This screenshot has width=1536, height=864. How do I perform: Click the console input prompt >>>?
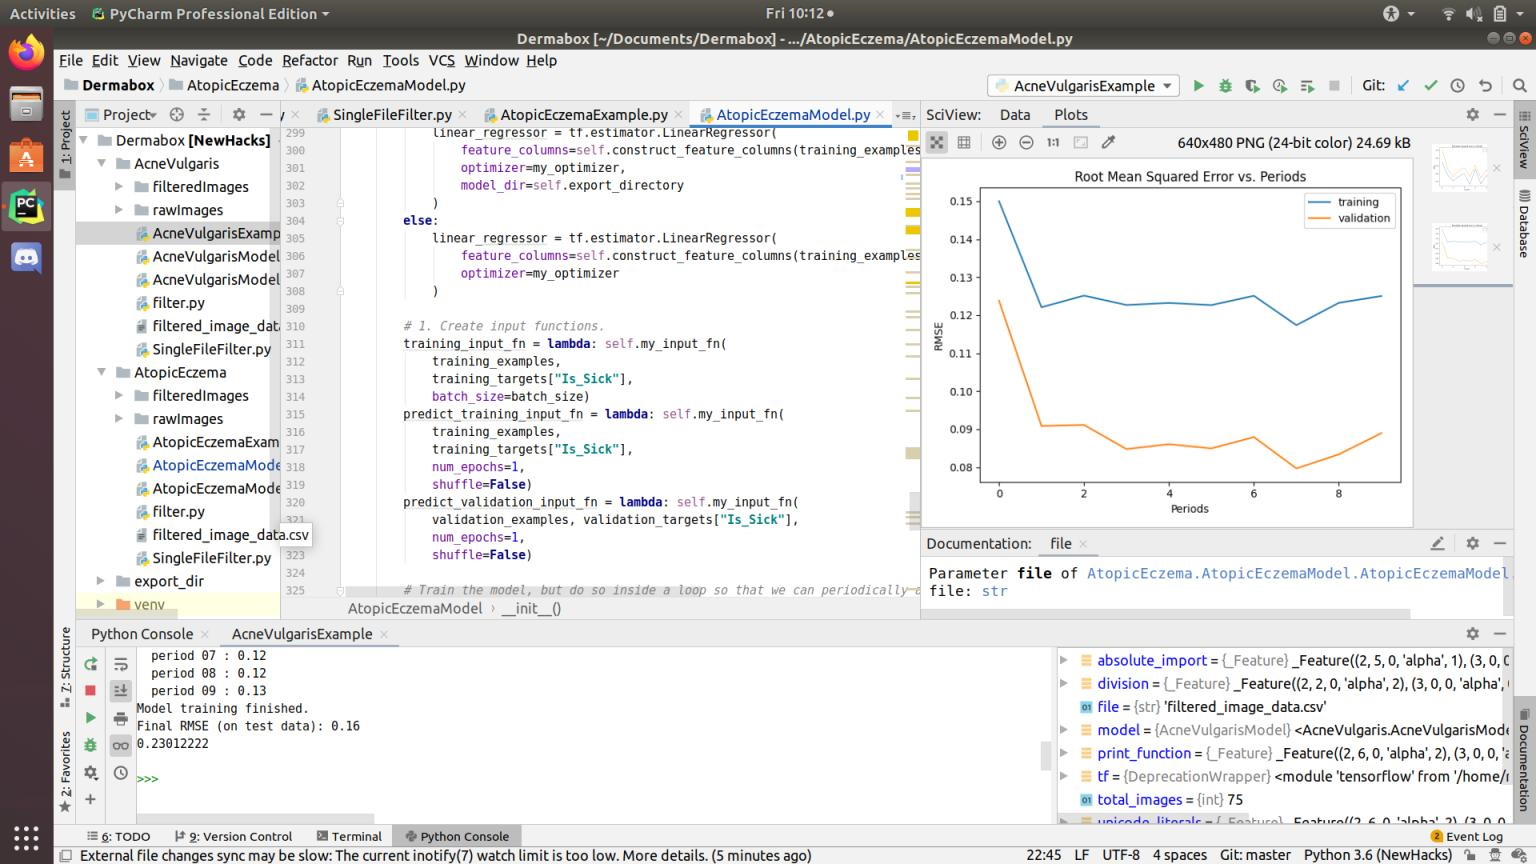click(x=147, y=779)
